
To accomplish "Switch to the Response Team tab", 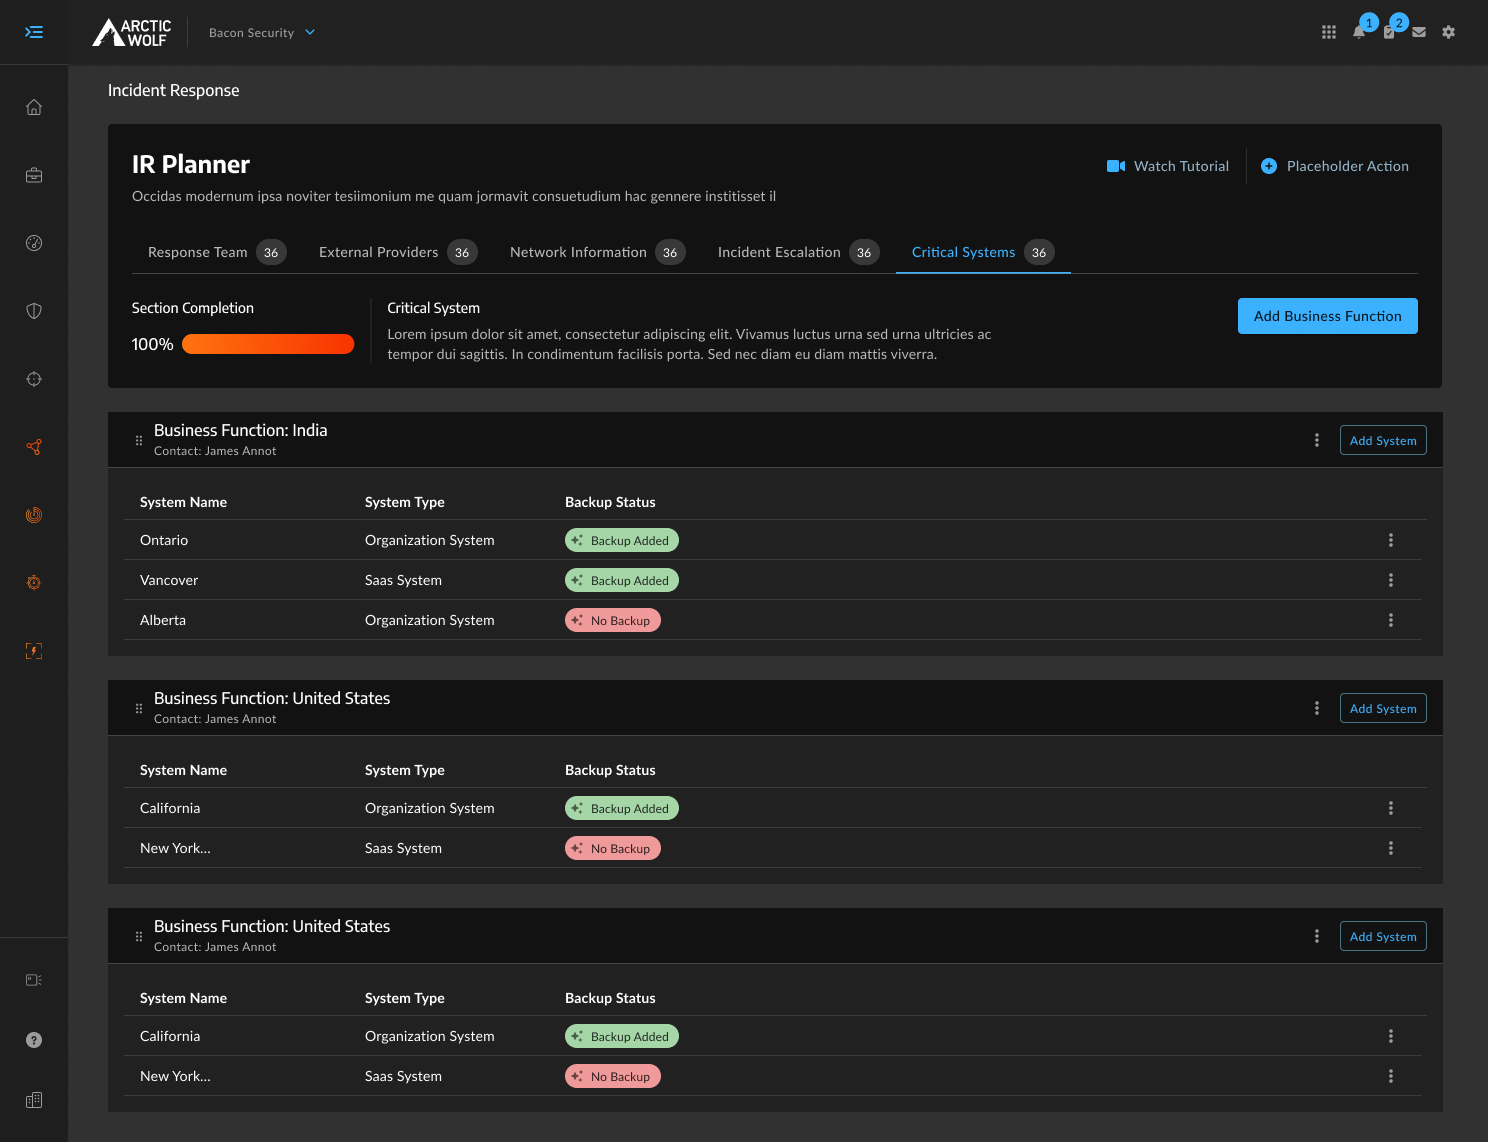I will [217, 252].
